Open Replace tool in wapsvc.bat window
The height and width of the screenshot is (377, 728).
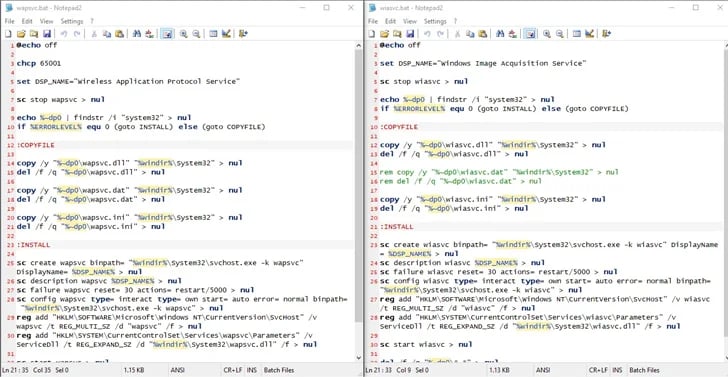pyautogui.click(x=149, y=33)
